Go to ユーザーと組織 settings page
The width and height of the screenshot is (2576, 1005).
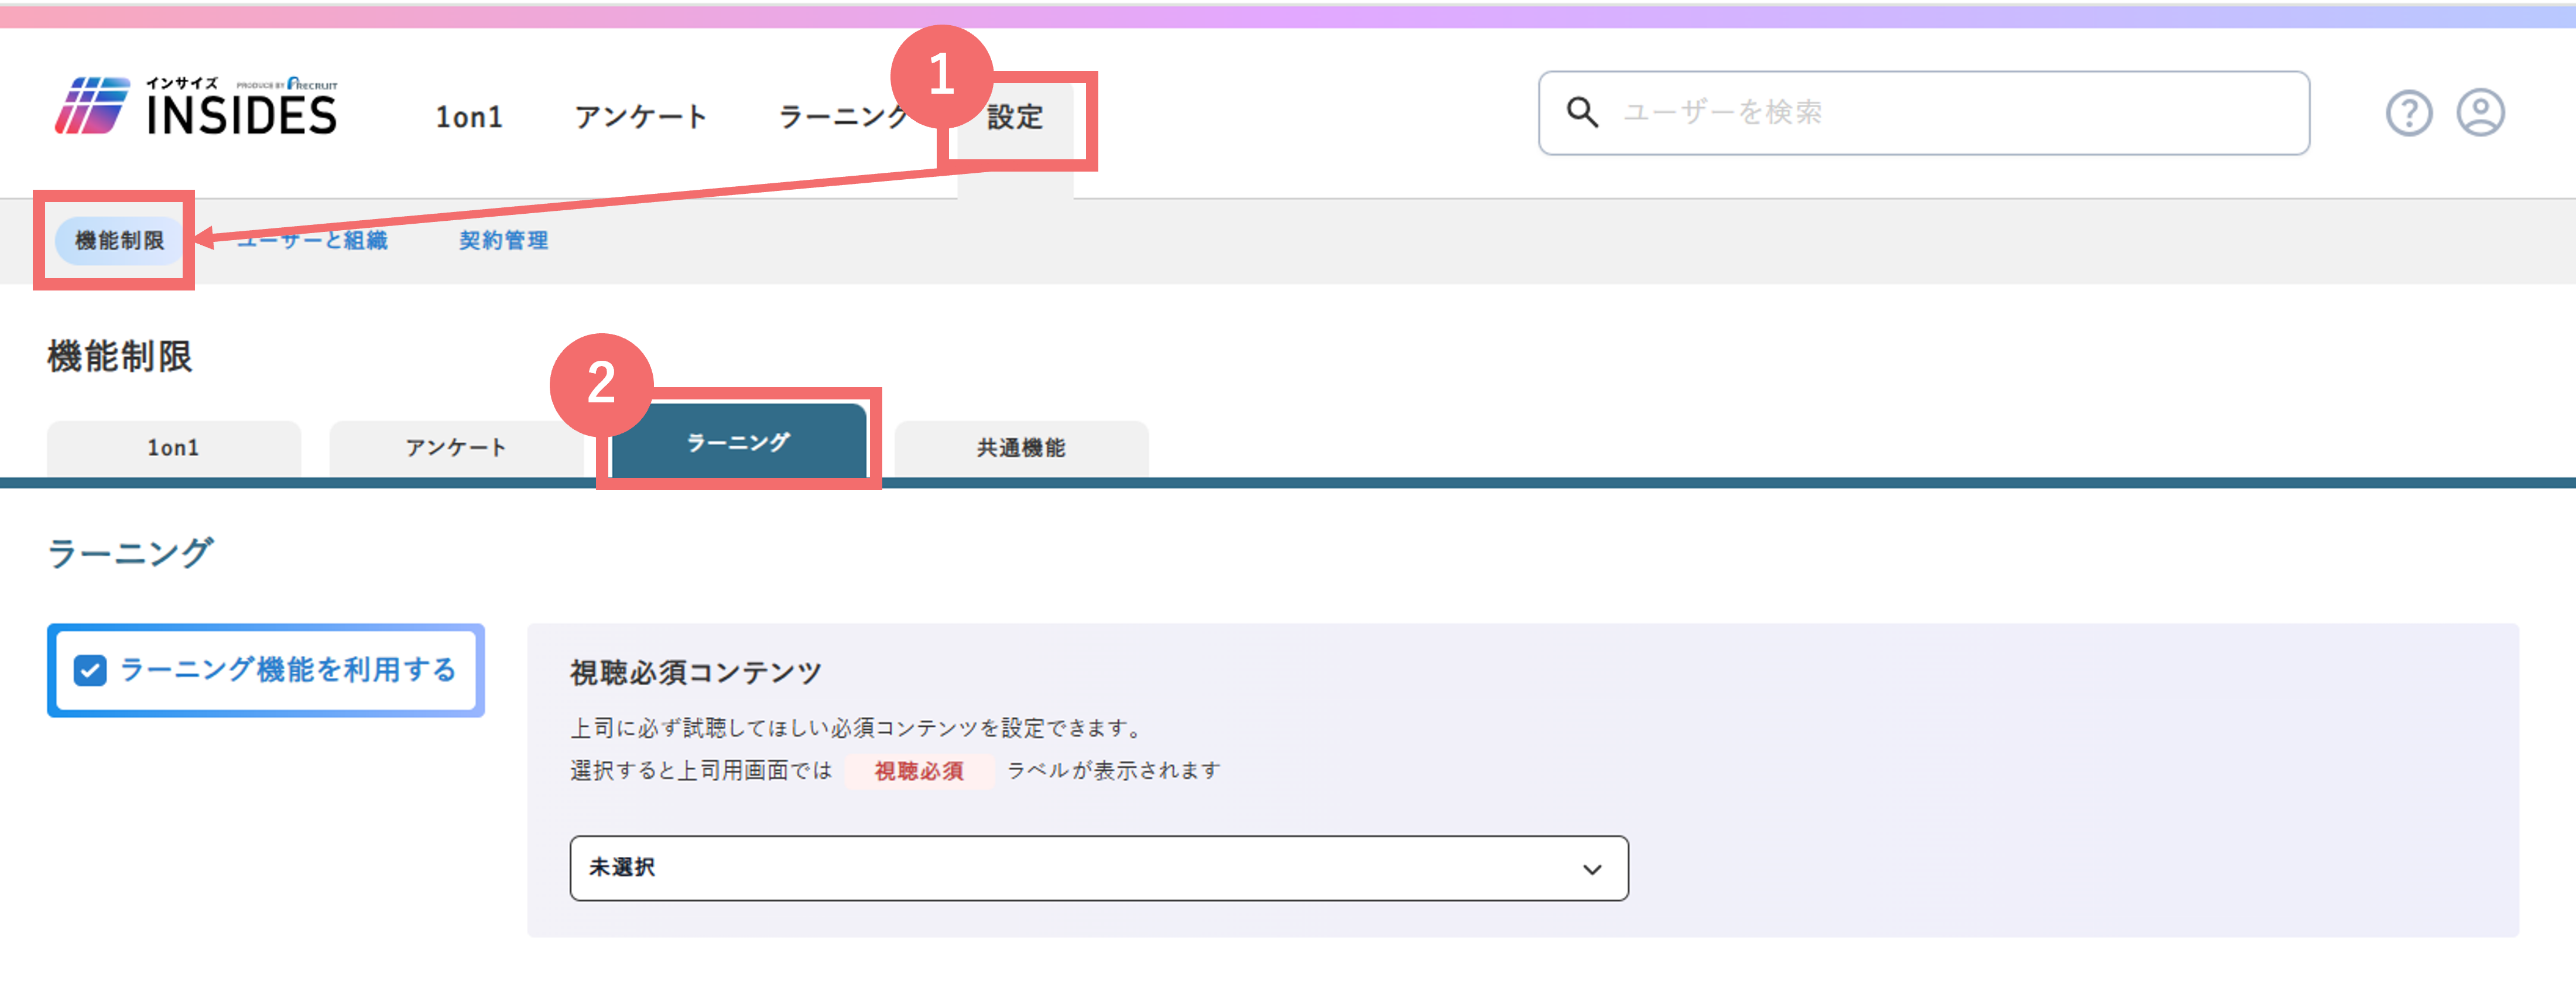[312, 241]
